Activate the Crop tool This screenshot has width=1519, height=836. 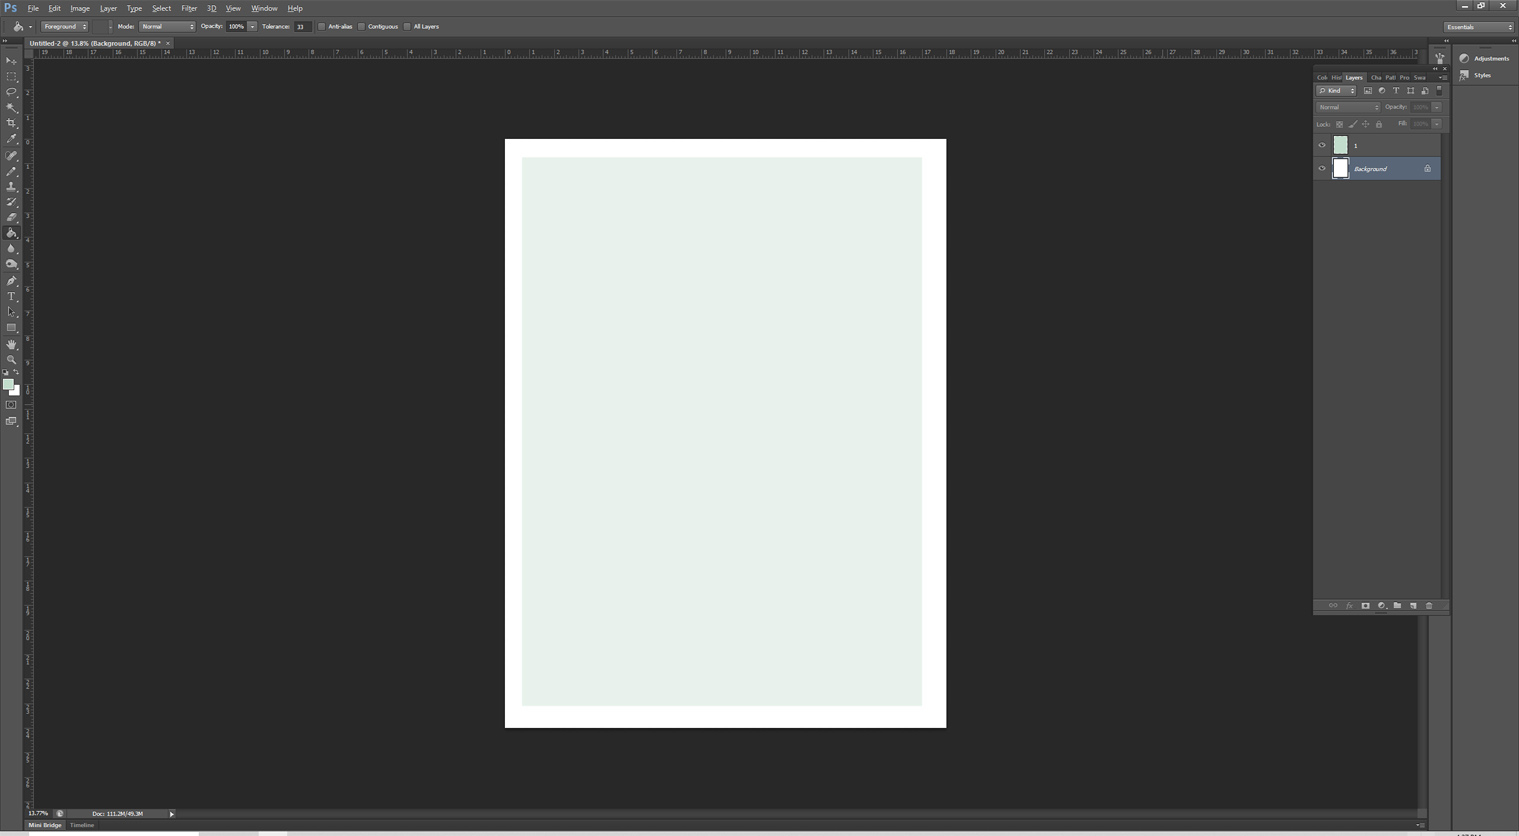(x=11, y=123)
